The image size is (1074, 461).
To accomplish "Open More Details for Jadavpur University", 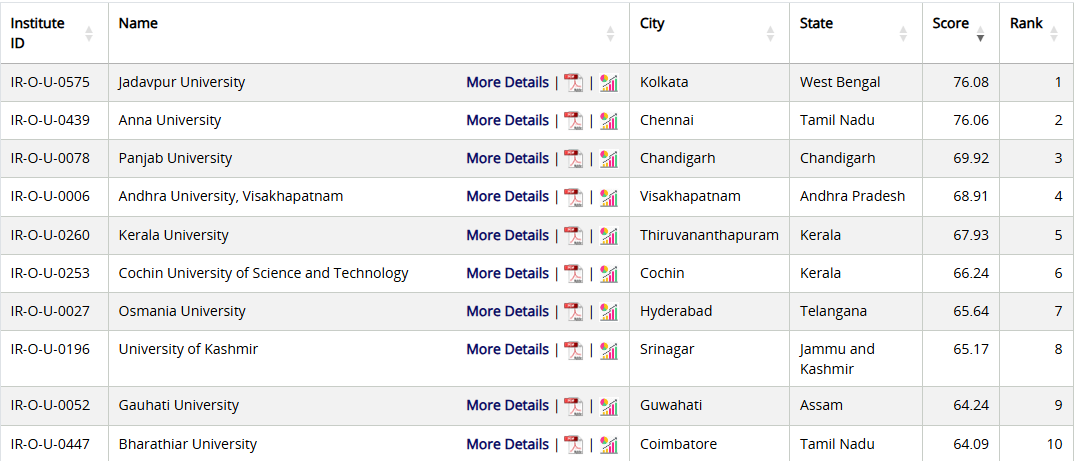I will tap(507, 82).
